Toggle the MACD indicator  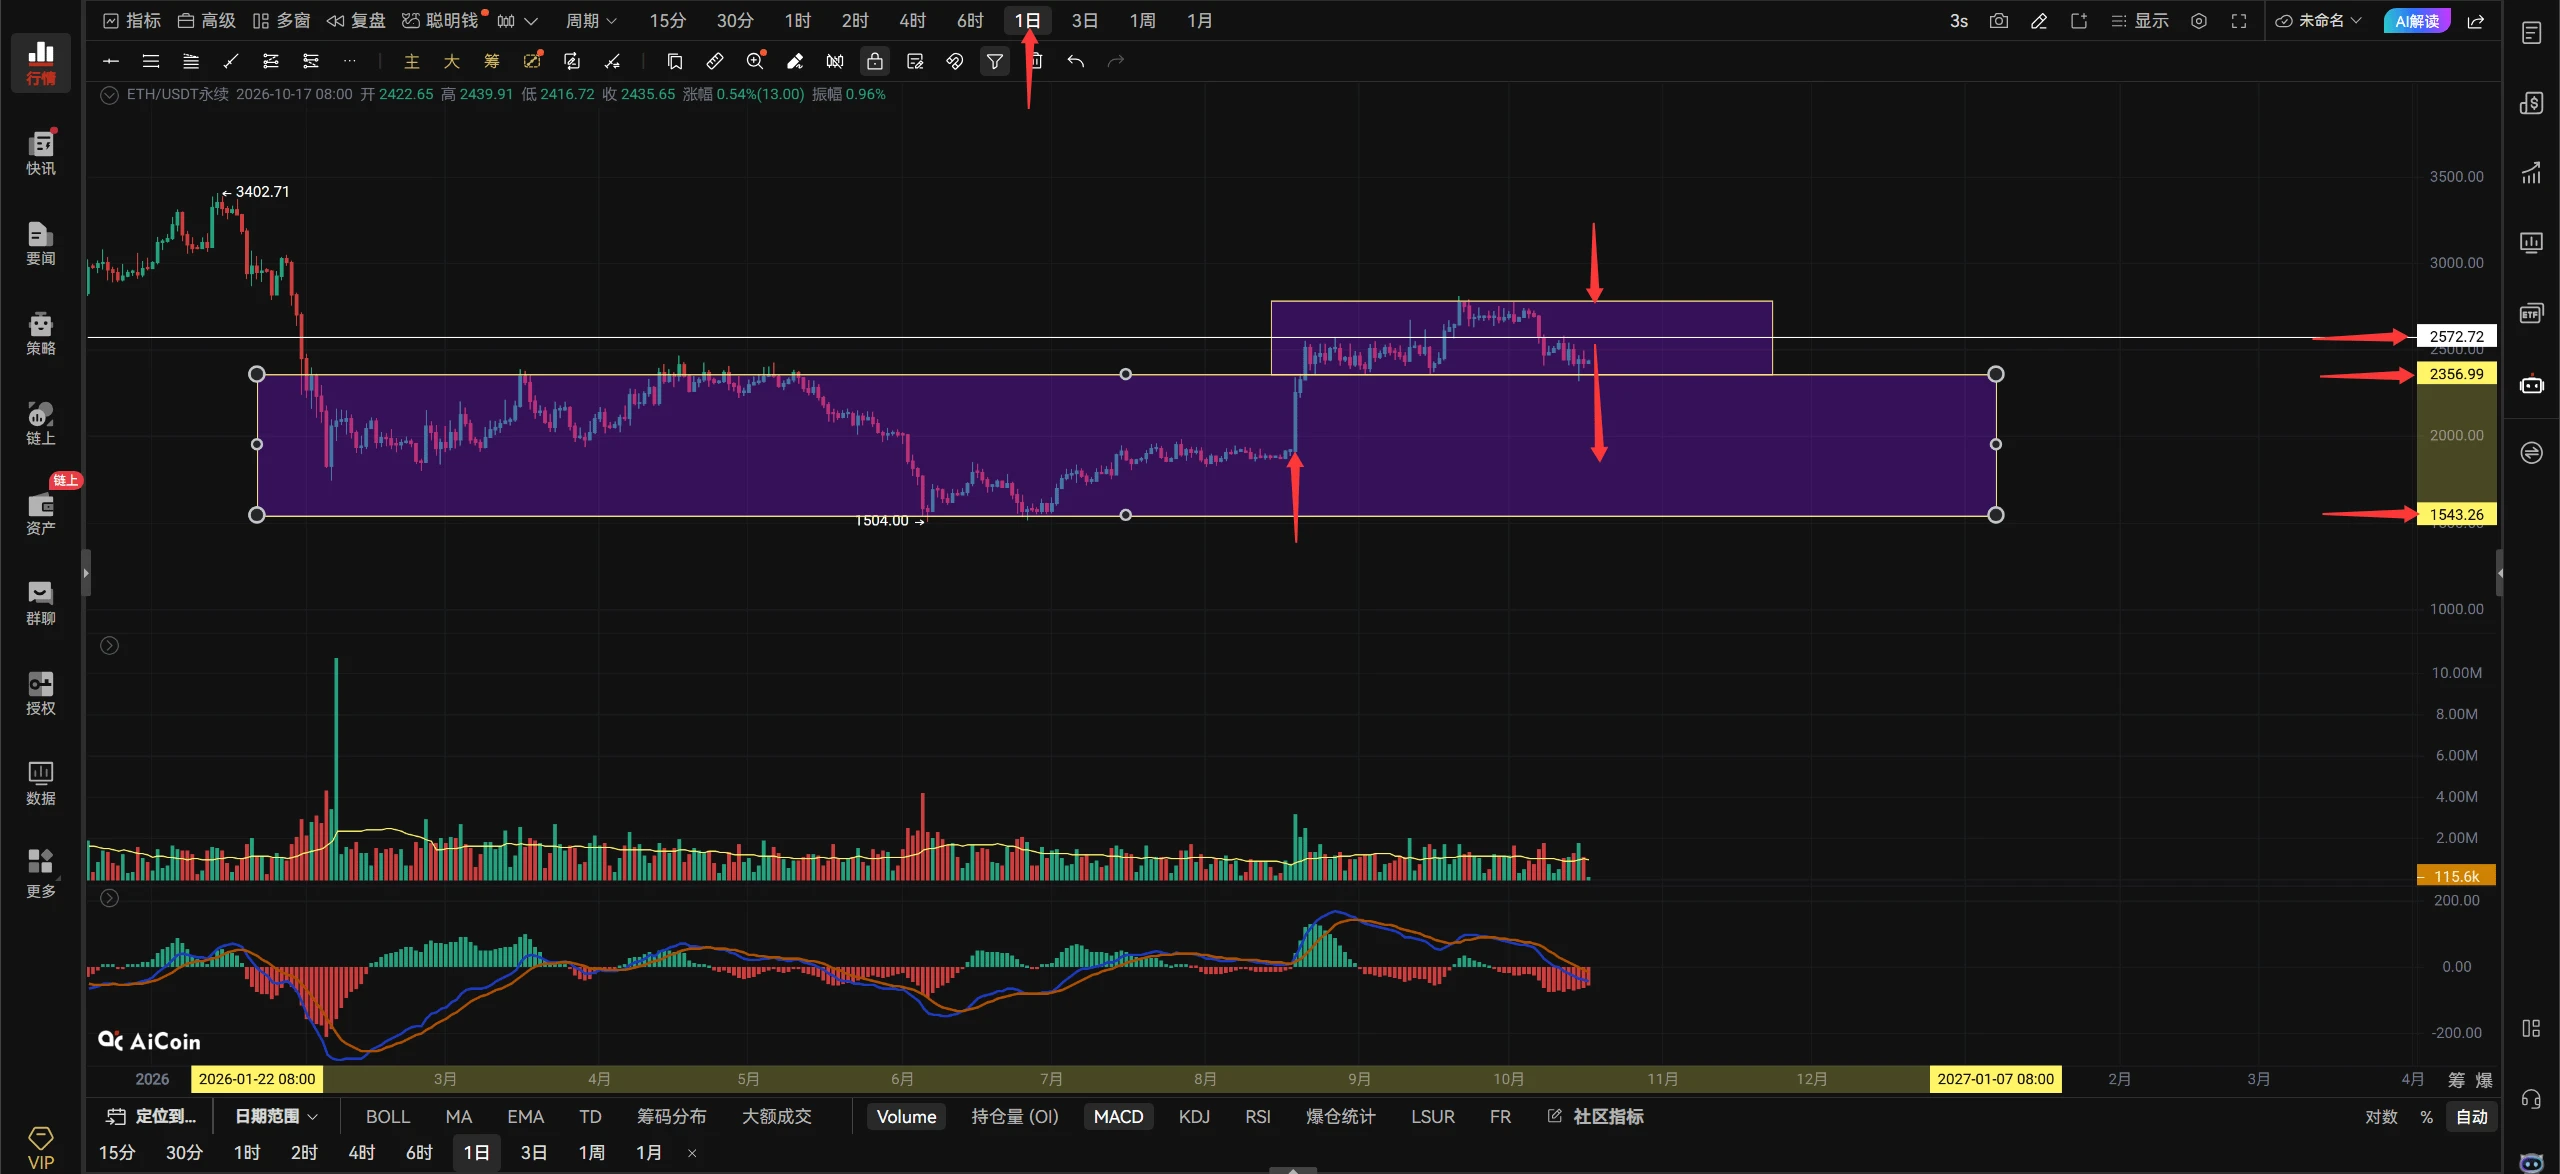(1118, 1116)
